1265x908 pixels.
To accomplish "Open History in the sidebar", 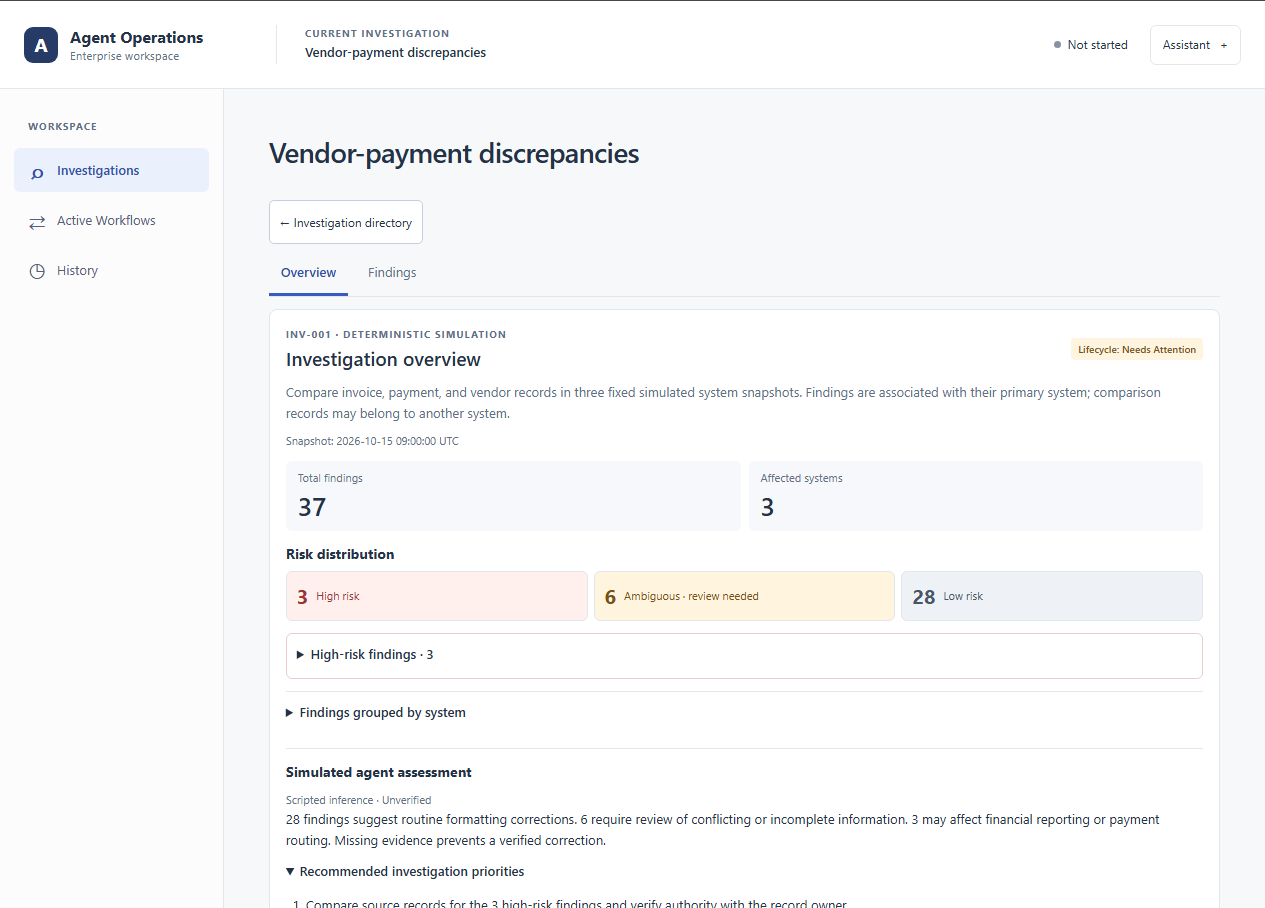I will coord(111,270).
